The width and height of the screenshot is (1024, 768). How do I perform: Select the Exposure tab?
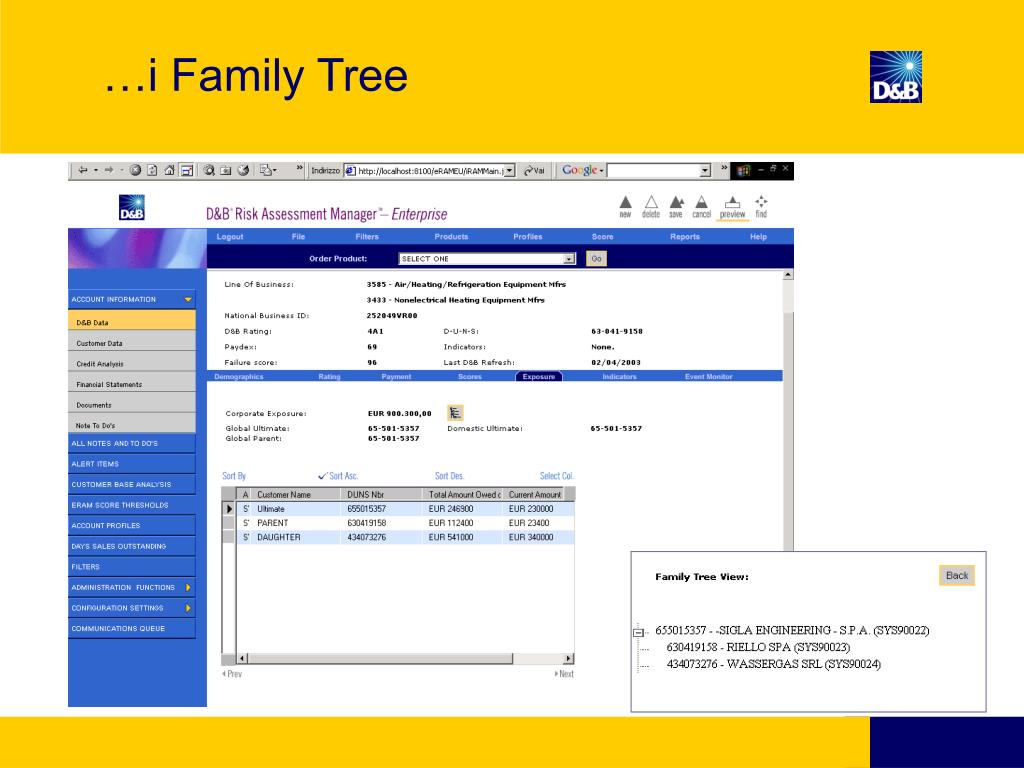pyautogui.click(x=539, y=376)
